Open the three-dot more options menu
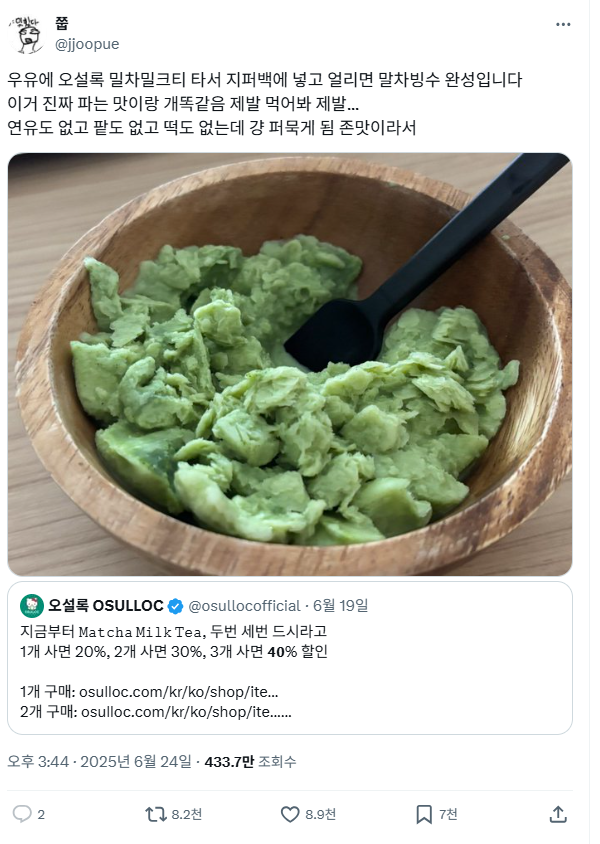Screen dimensions: 600x844 click(563, 24)
